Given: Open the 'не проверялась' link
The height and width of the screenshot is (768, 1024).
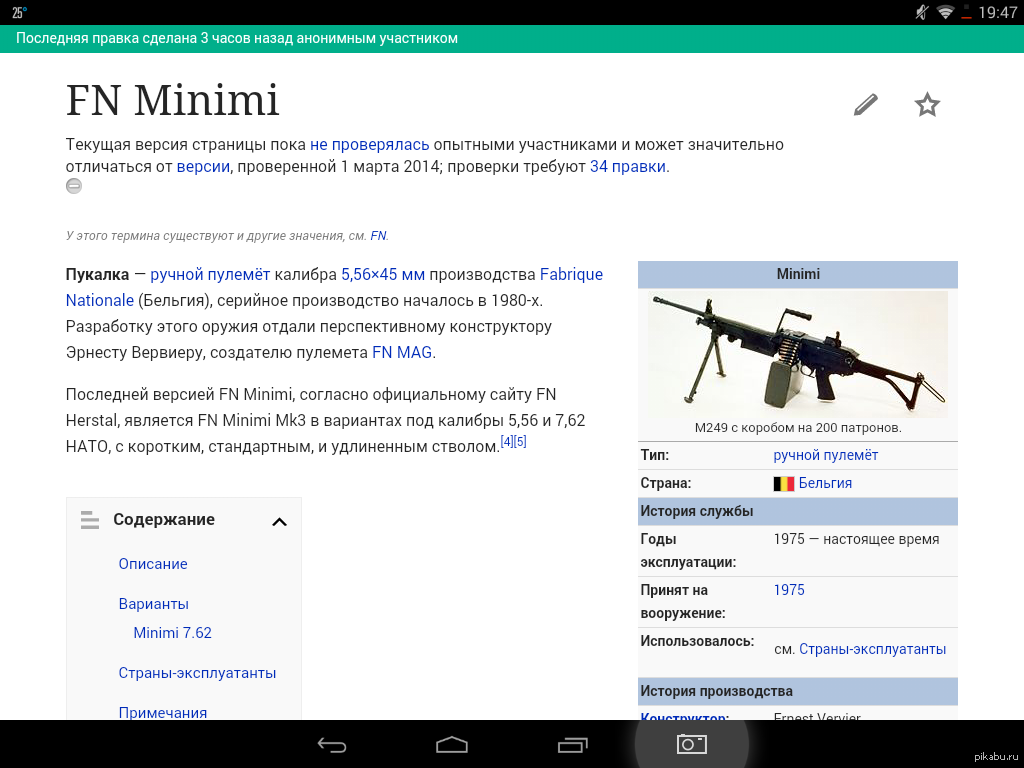Looking at the screenshot, I should (x=370, y=144).
